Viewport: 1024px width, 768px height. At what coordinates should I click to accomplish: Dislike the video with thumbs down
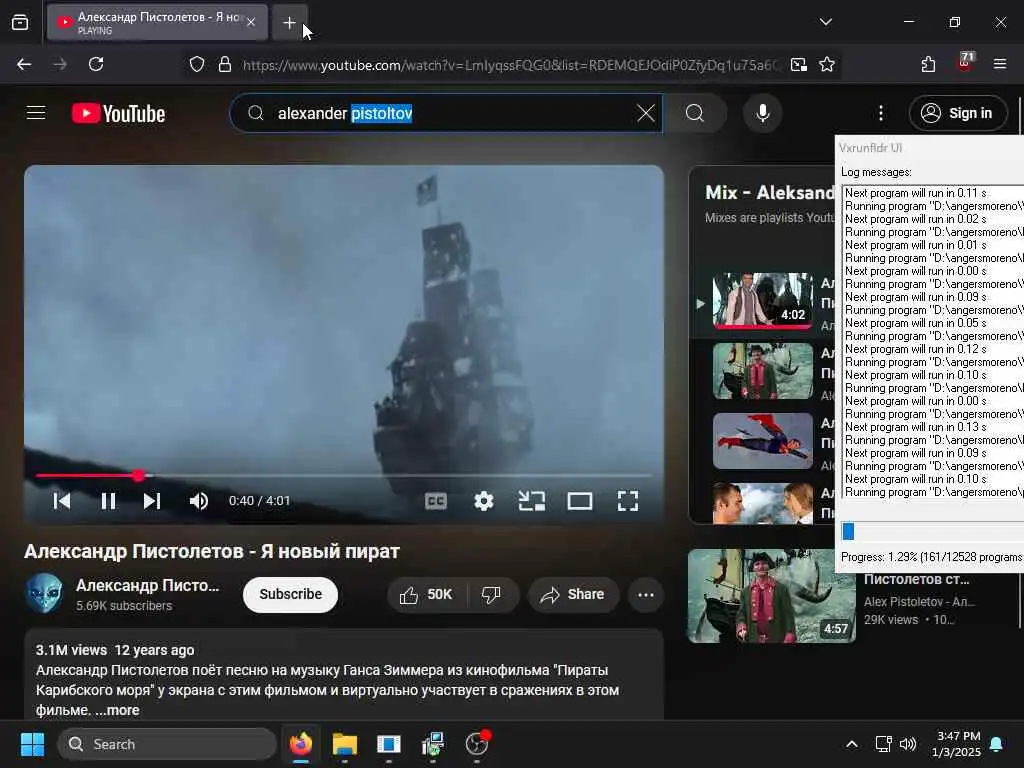(x=491, y=595)
